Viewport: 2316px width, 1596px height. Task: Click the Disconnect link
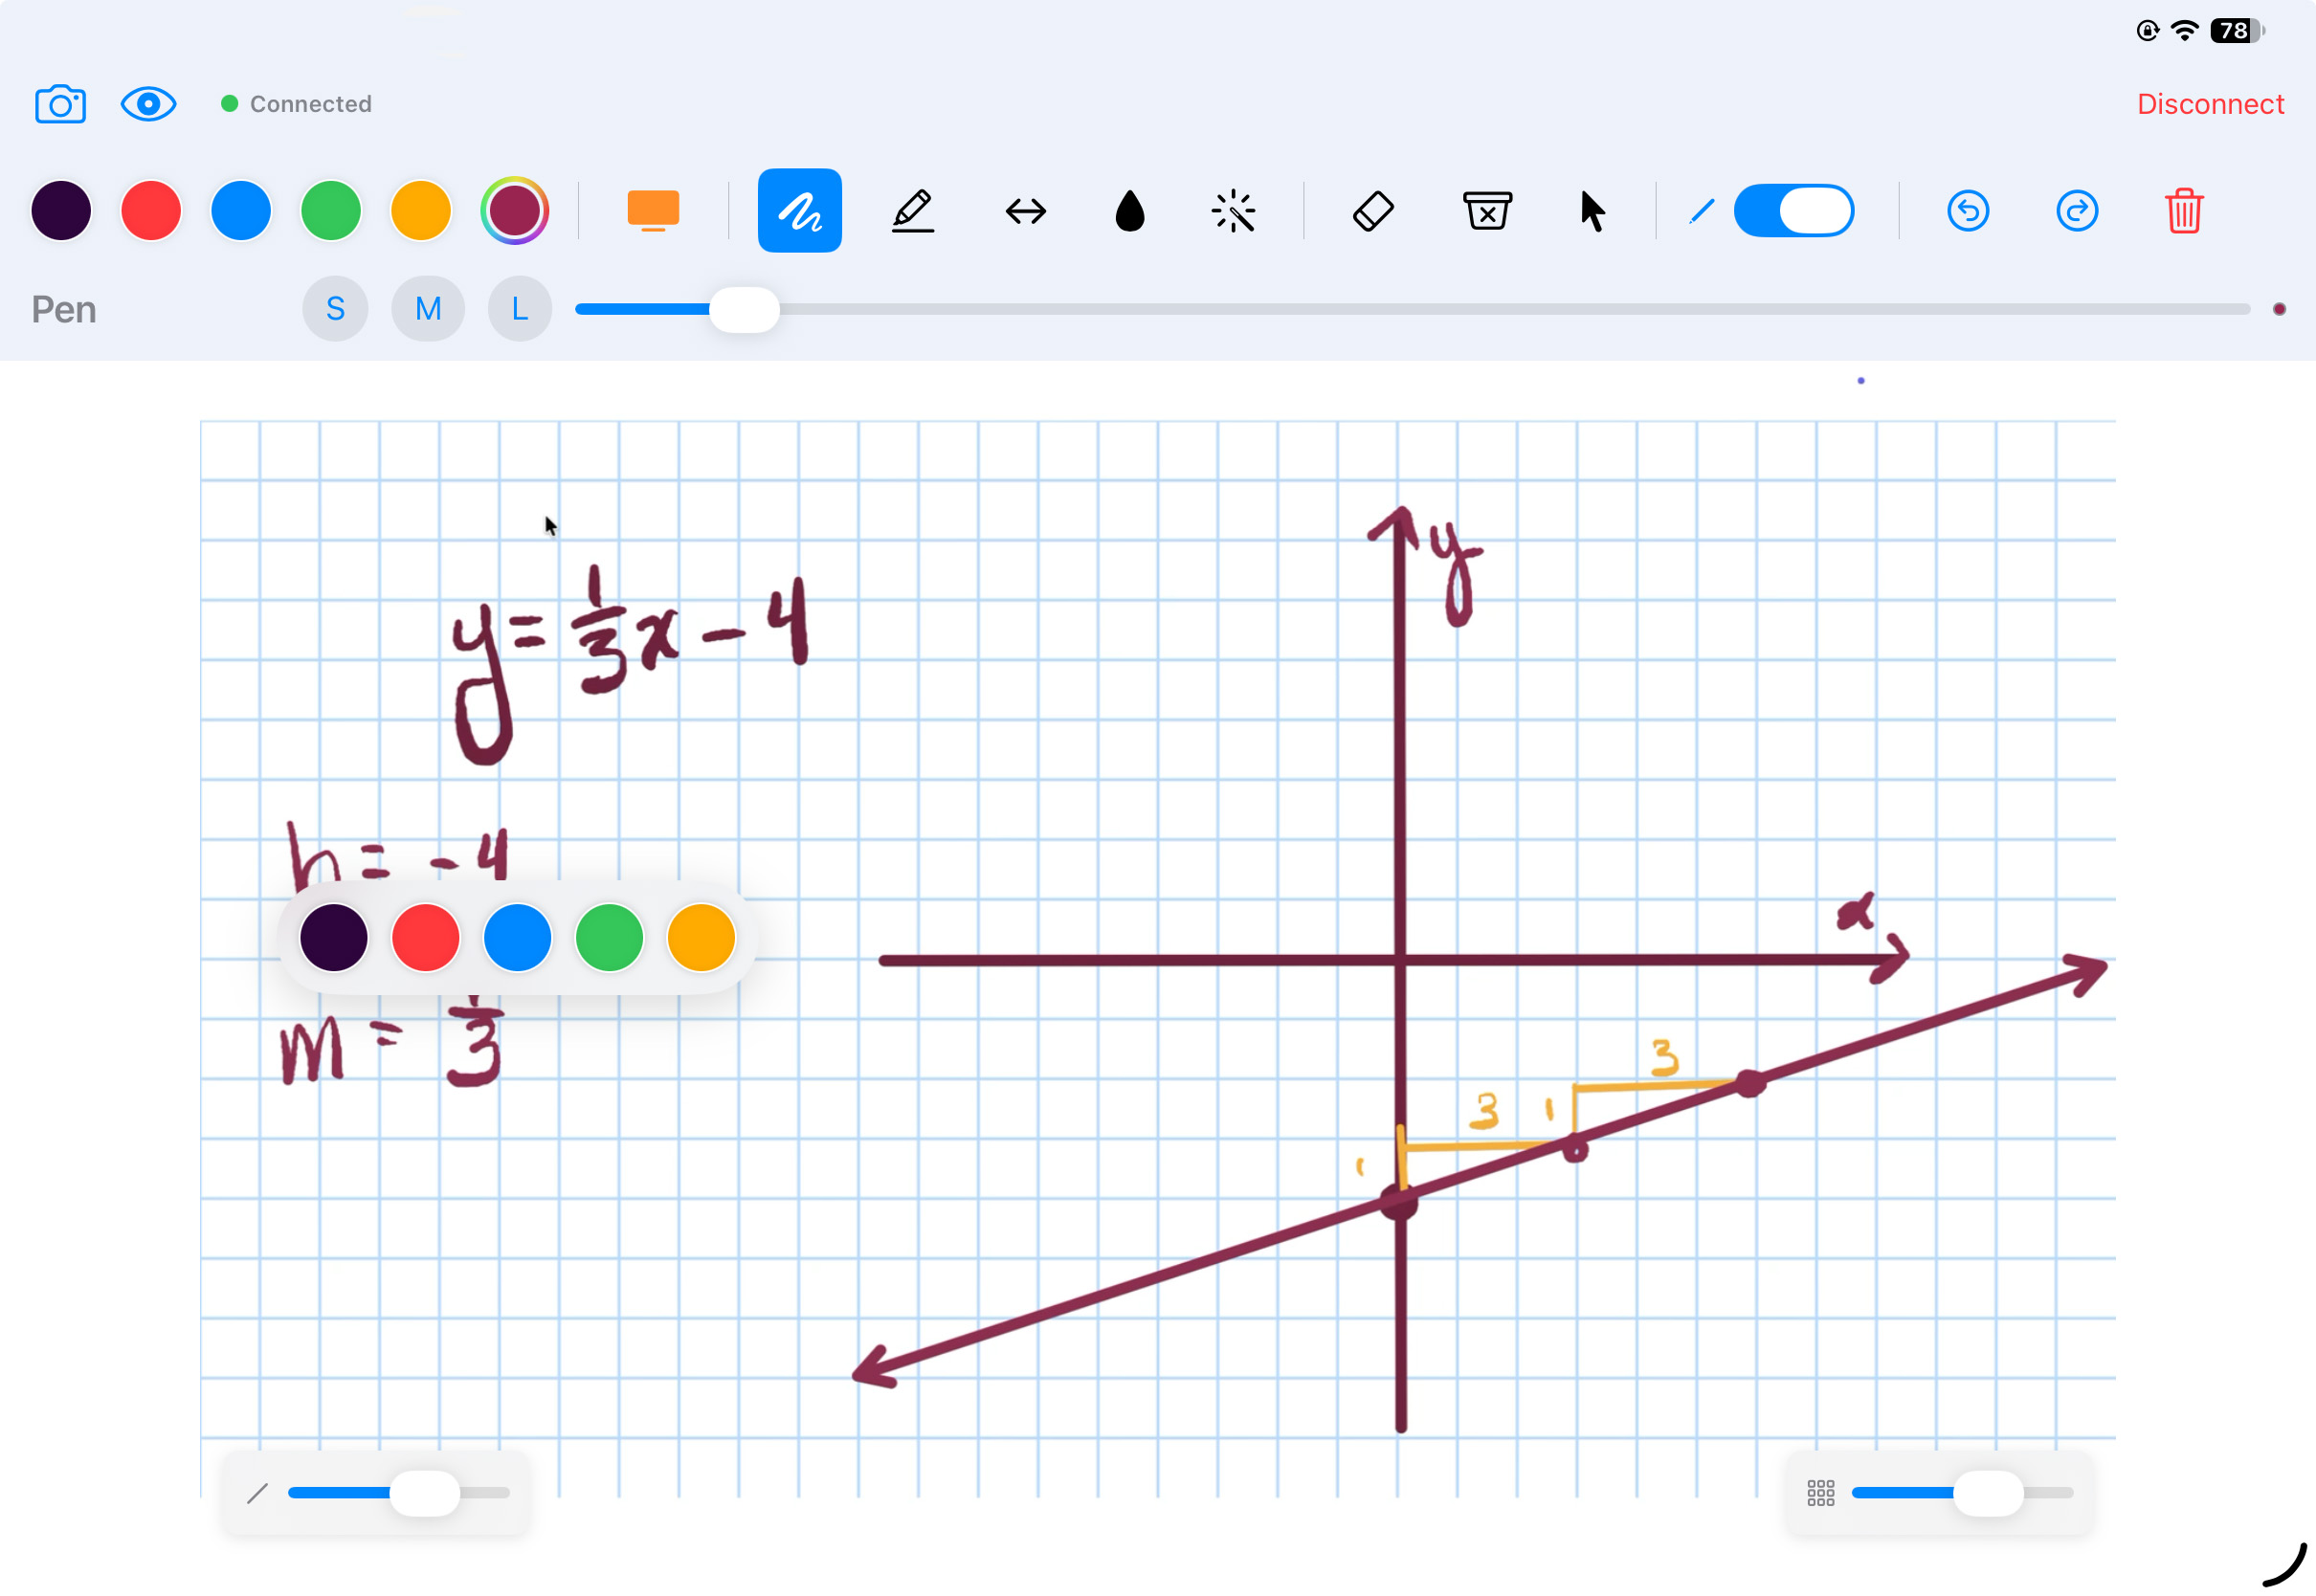coord(2210,104)
